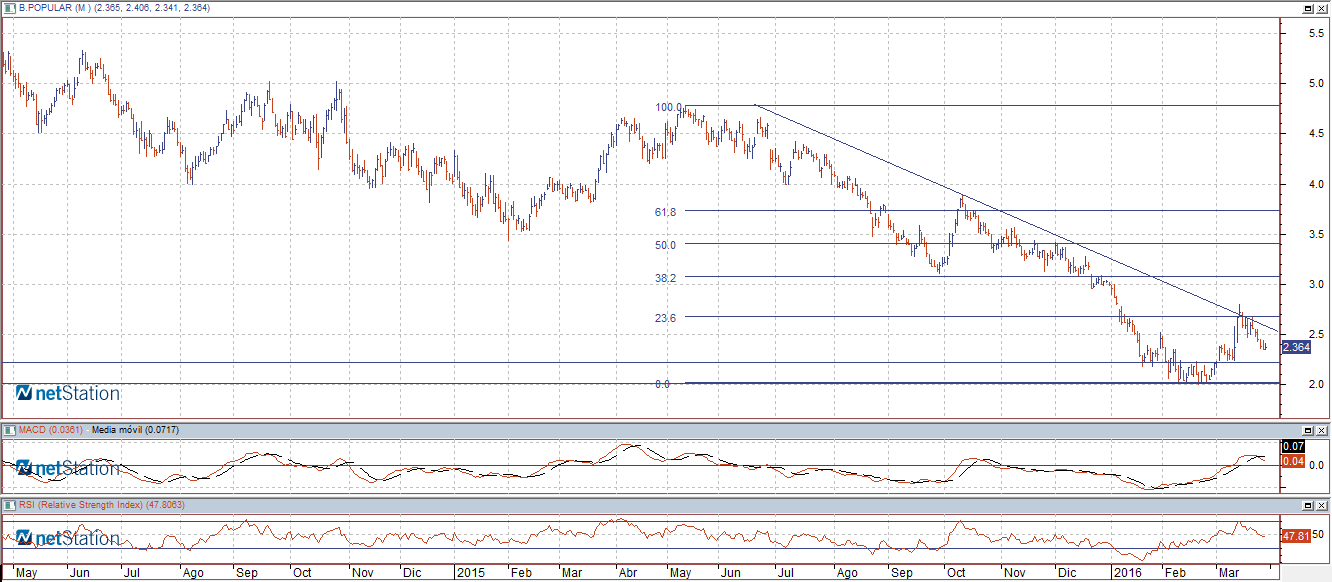Close the RSI indicator panel
The height and width of the screenshot is (582, 1332).
(1322, 506)
